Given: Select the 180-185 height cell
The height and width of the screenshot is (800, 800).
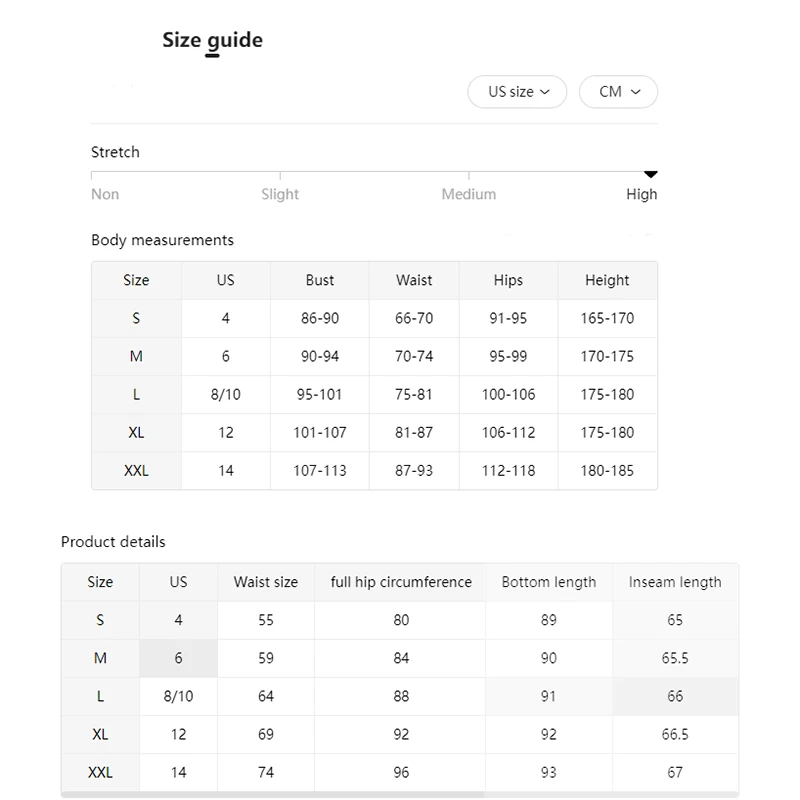Looking at the screenshot, I should tap(607, 470).
